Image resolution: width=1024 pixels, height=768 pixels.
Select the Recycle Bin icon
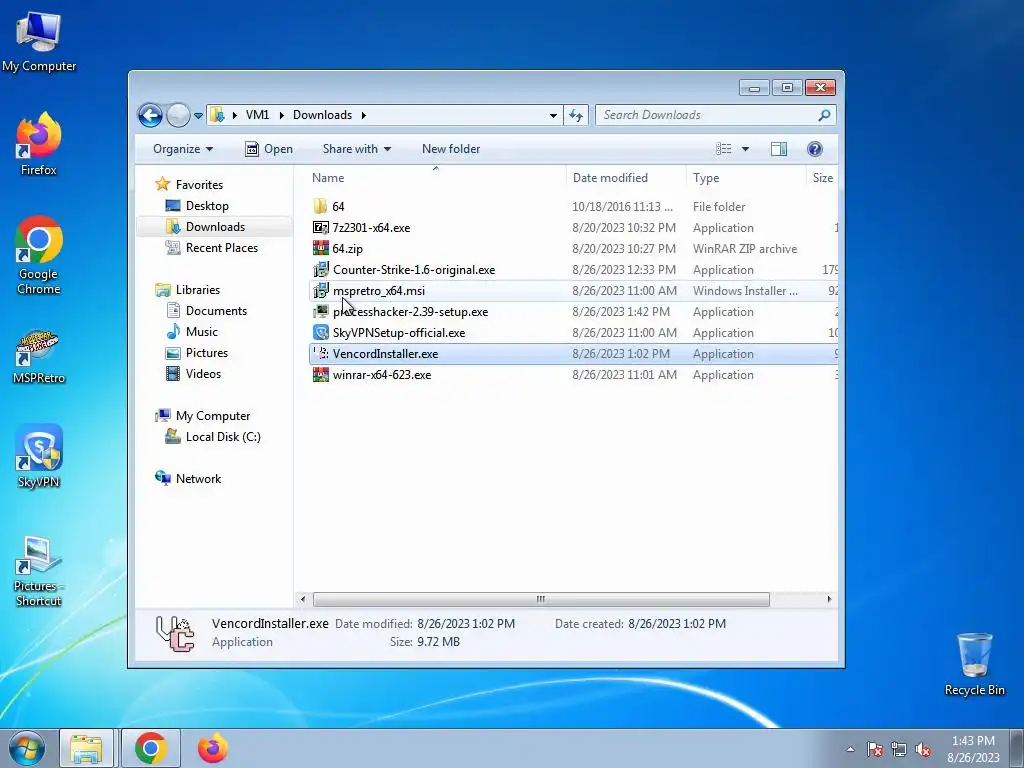click(x=974, y=664)
